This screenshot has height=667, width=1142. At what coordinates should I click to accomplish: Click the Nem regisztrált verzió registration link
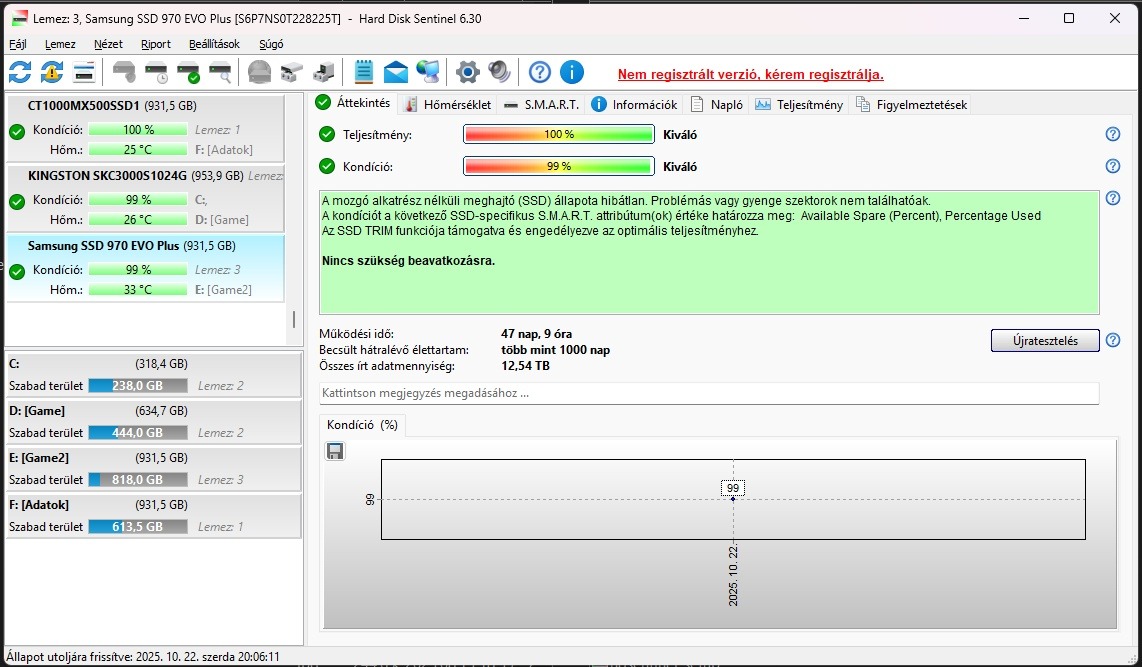point(751,74)
